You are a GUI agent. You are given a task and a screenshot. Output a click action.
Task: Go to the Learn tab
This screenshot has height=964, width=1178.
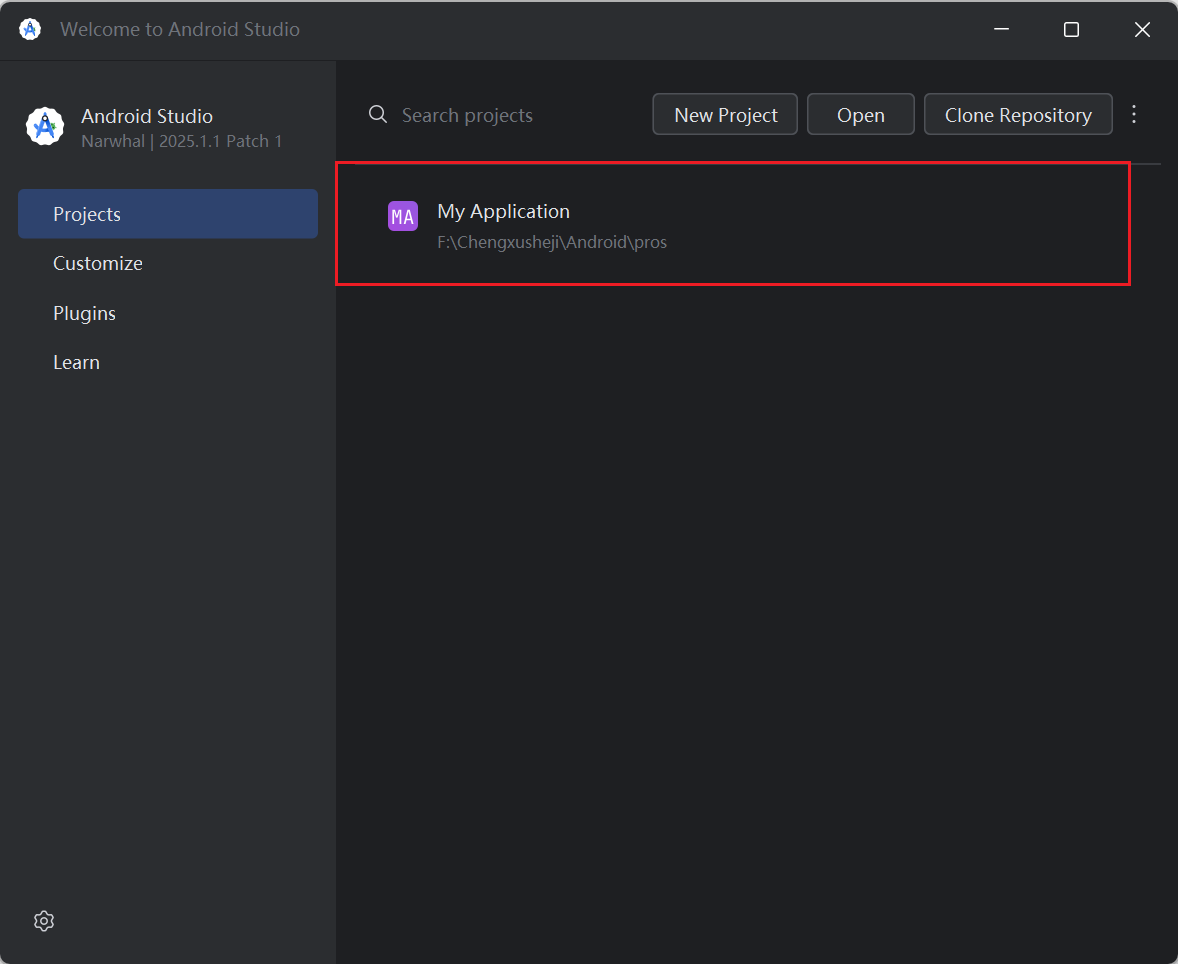click(x=168, y=362)
